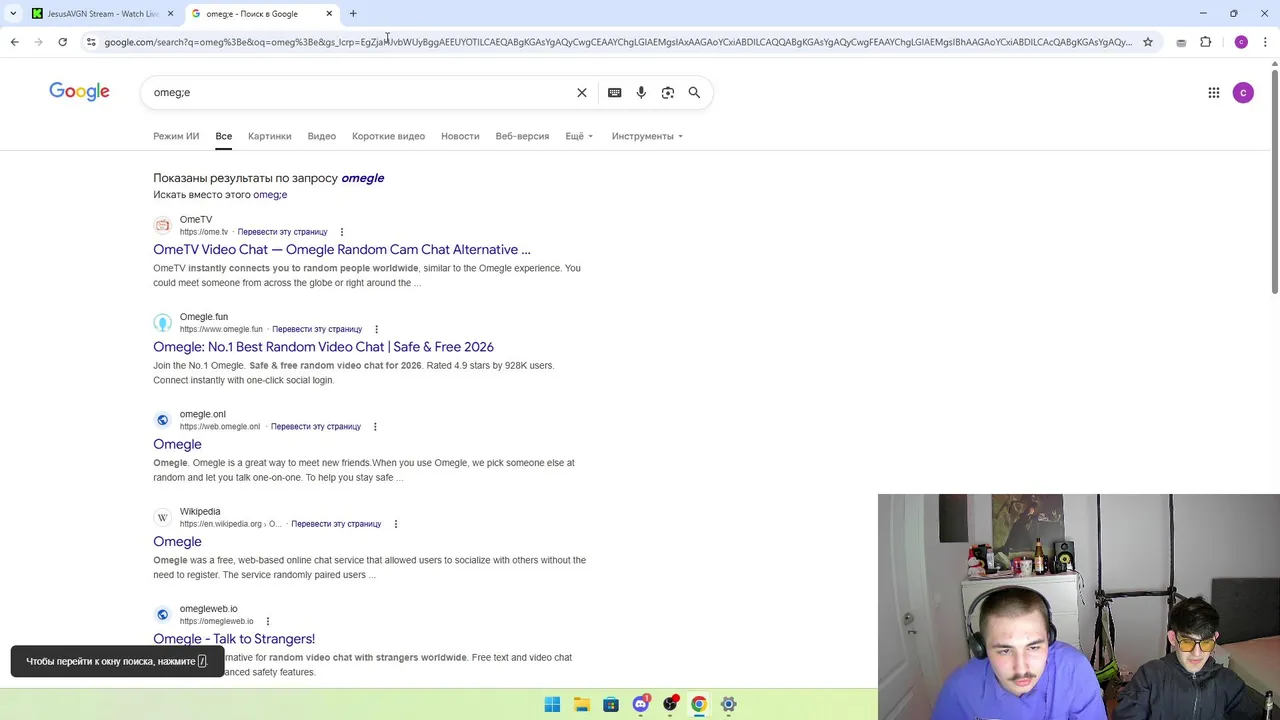
Task: Switch to Видео tab
Action: click(x=322, y=136)
